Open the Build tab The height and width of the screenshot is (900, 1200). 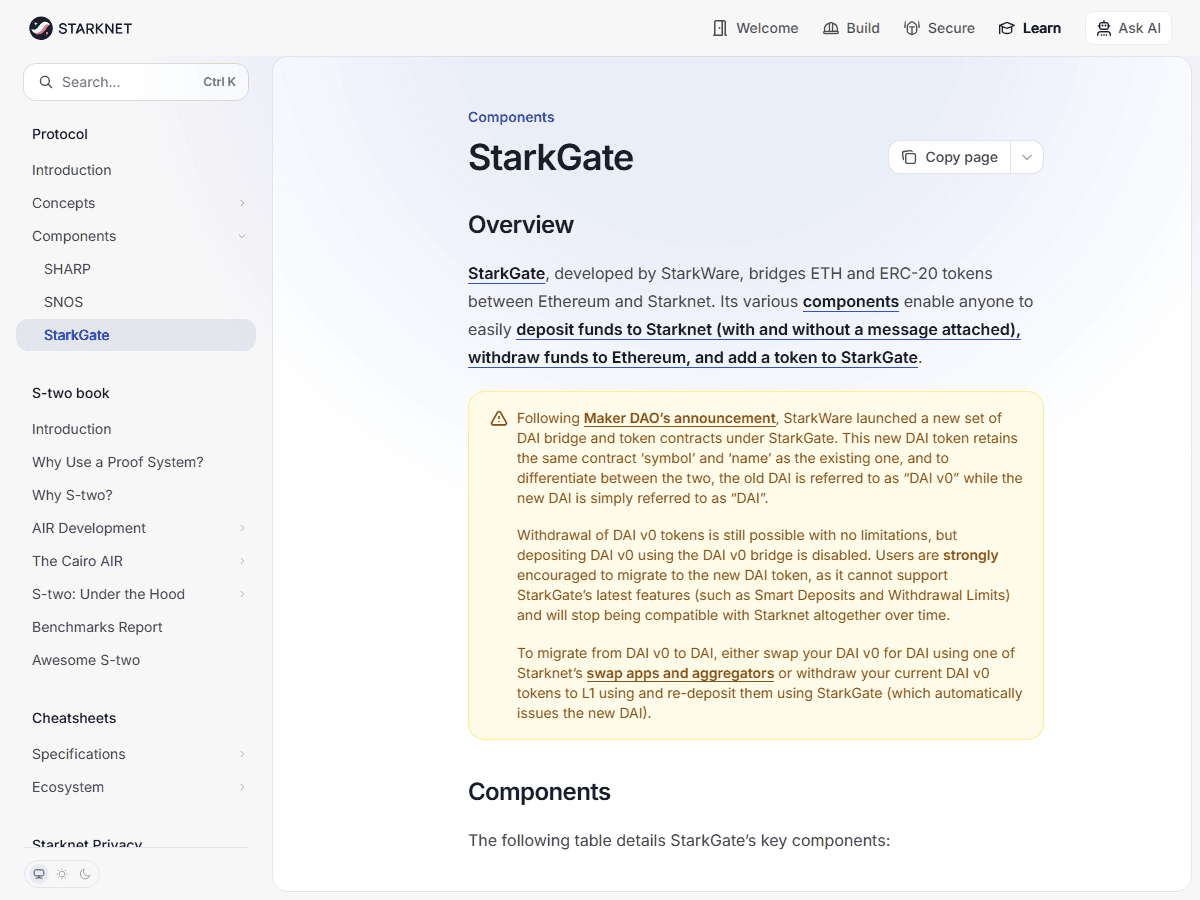coord(851,28)
